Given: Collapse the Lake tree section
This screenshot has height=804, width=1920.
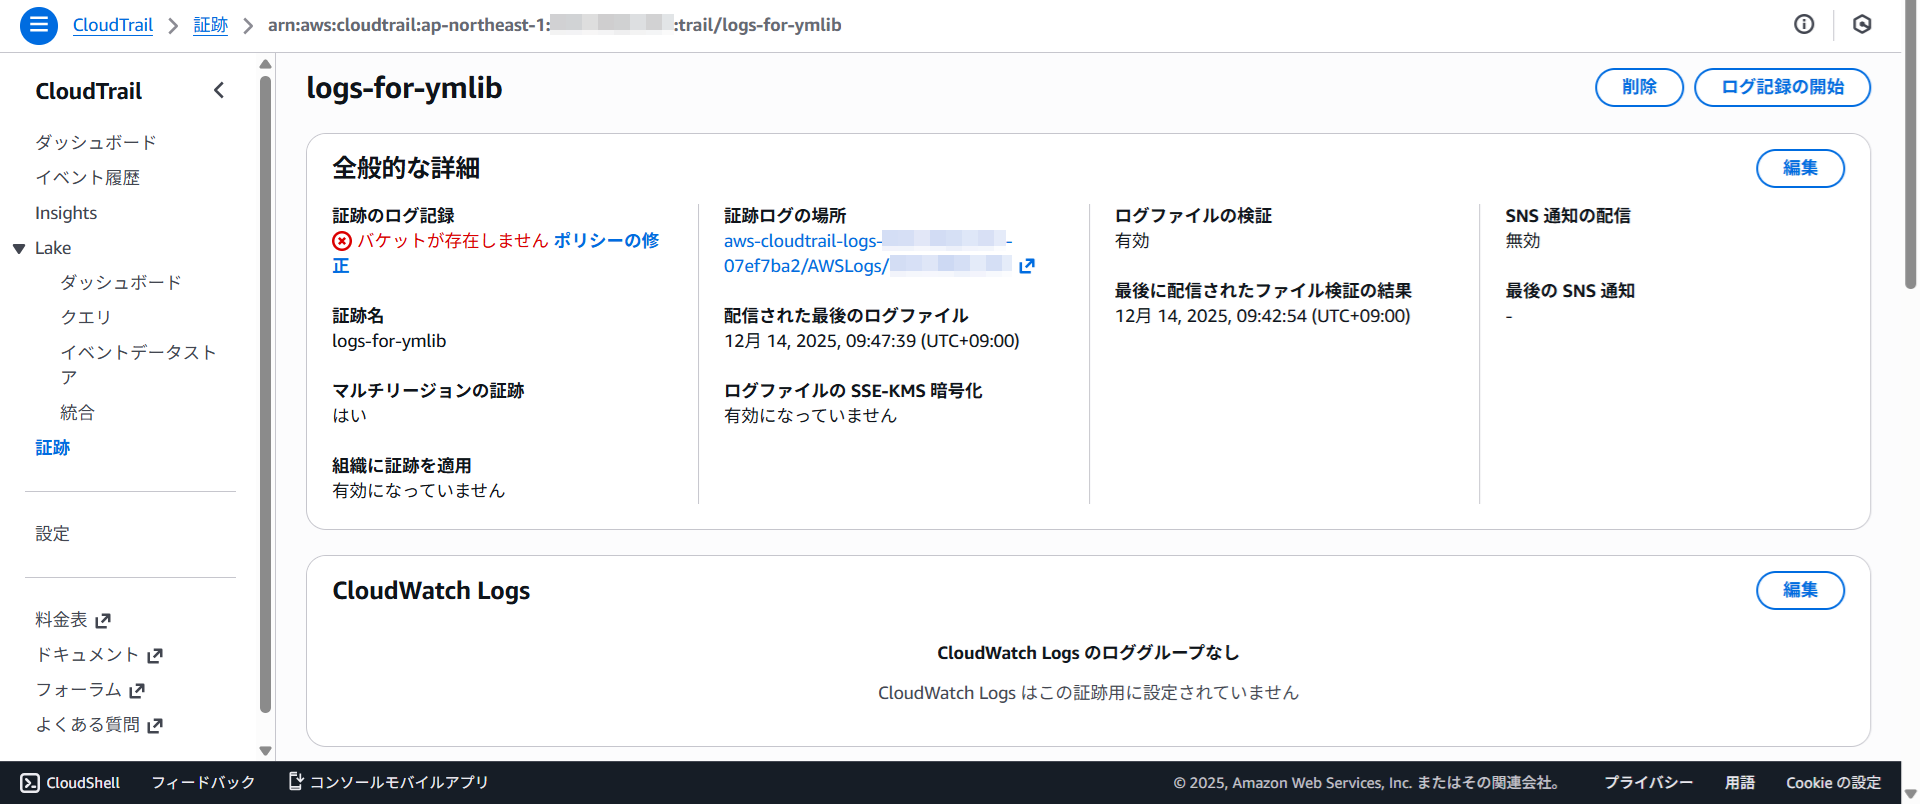Looking at the screenshot, I should click(19, 249).
